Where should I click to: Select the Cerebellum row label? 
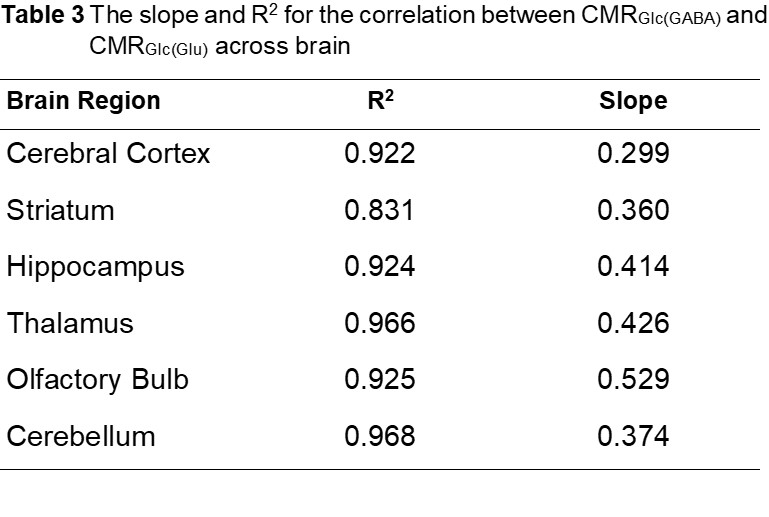(81, 436)
